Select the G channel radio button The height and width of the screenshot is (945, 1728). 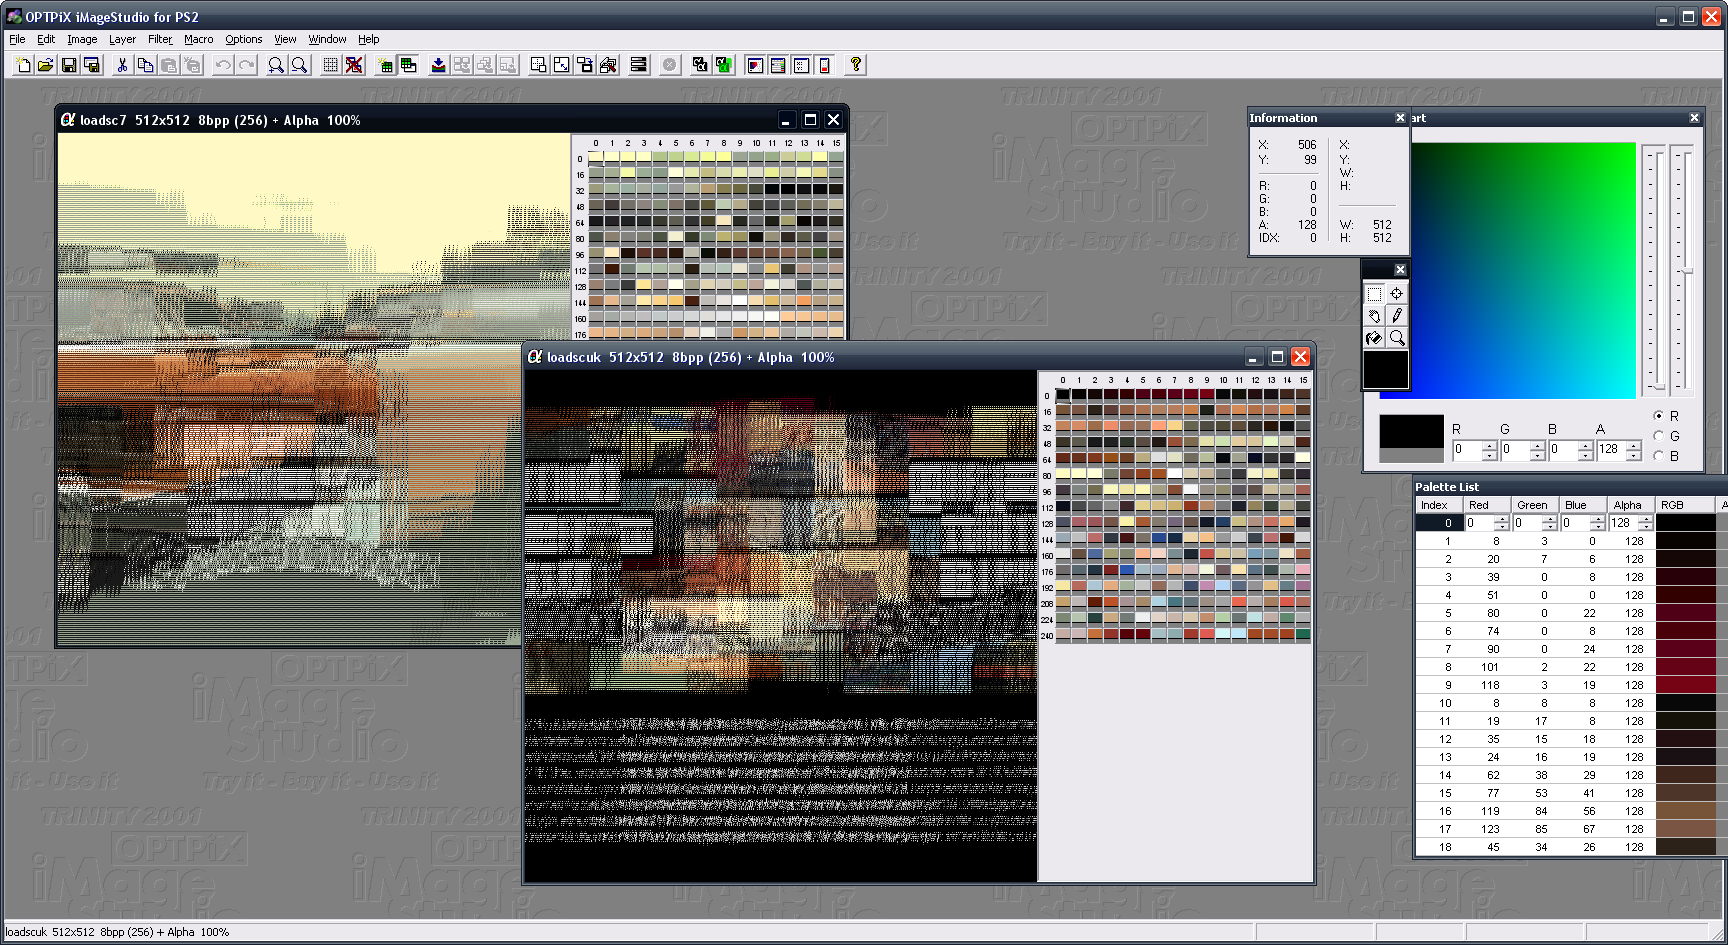[1659, 436]
